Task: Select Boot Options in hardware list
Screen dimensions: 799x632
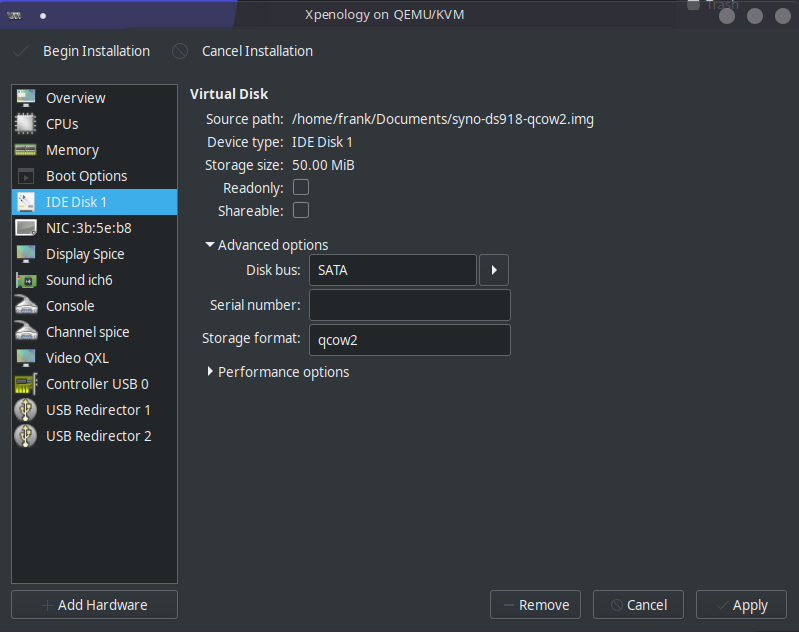Action: point(94,176)
